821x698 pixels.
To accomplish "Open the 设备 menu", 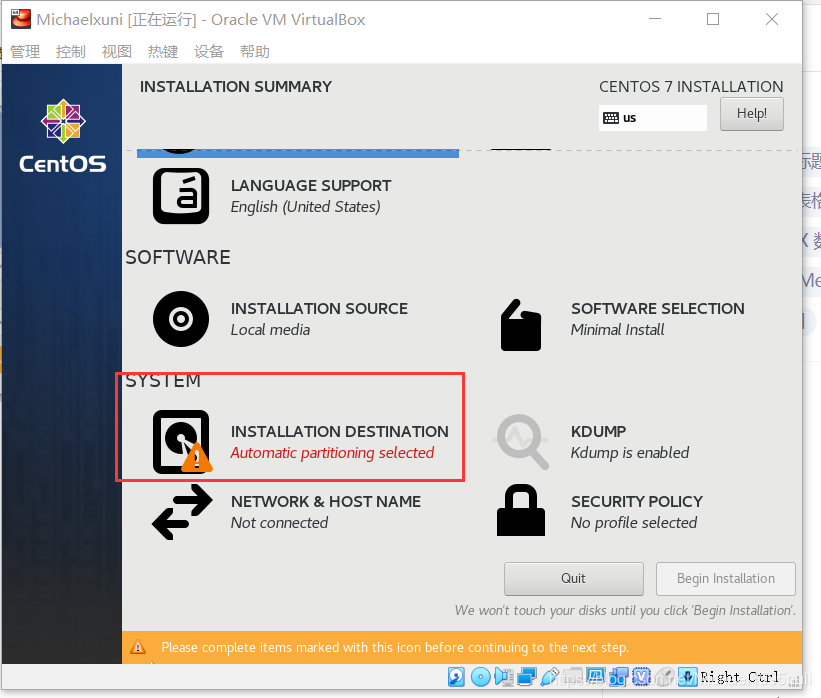I will (x=209, y=51).
